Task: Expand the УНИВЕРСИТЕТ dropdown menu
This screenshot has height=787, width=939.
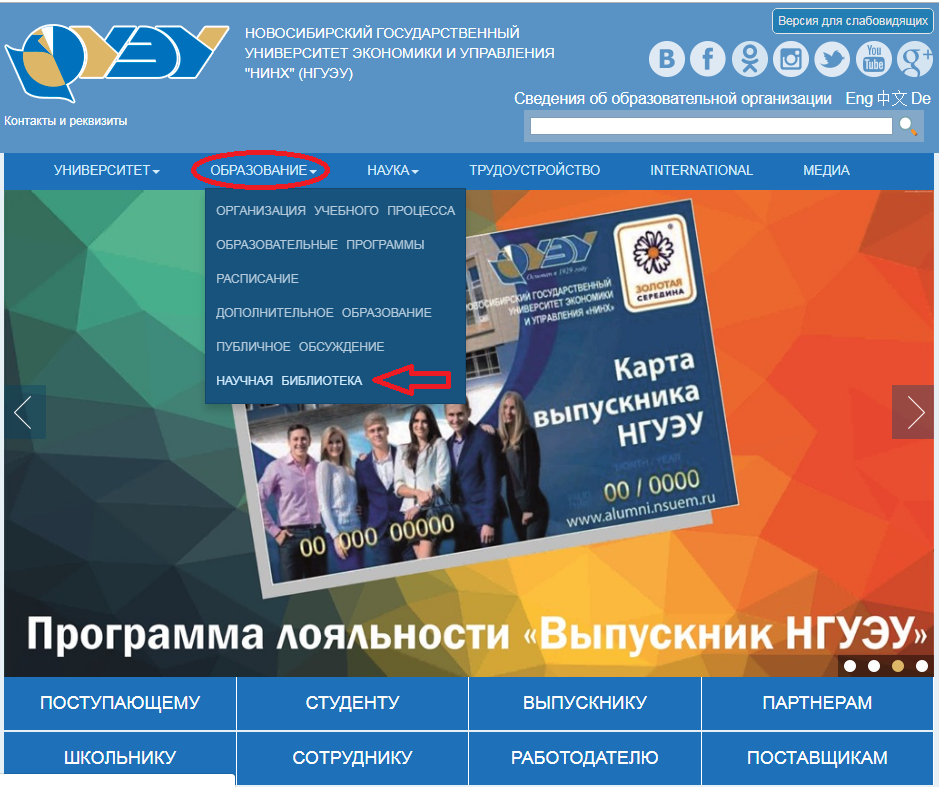Action: pos(107,170)
